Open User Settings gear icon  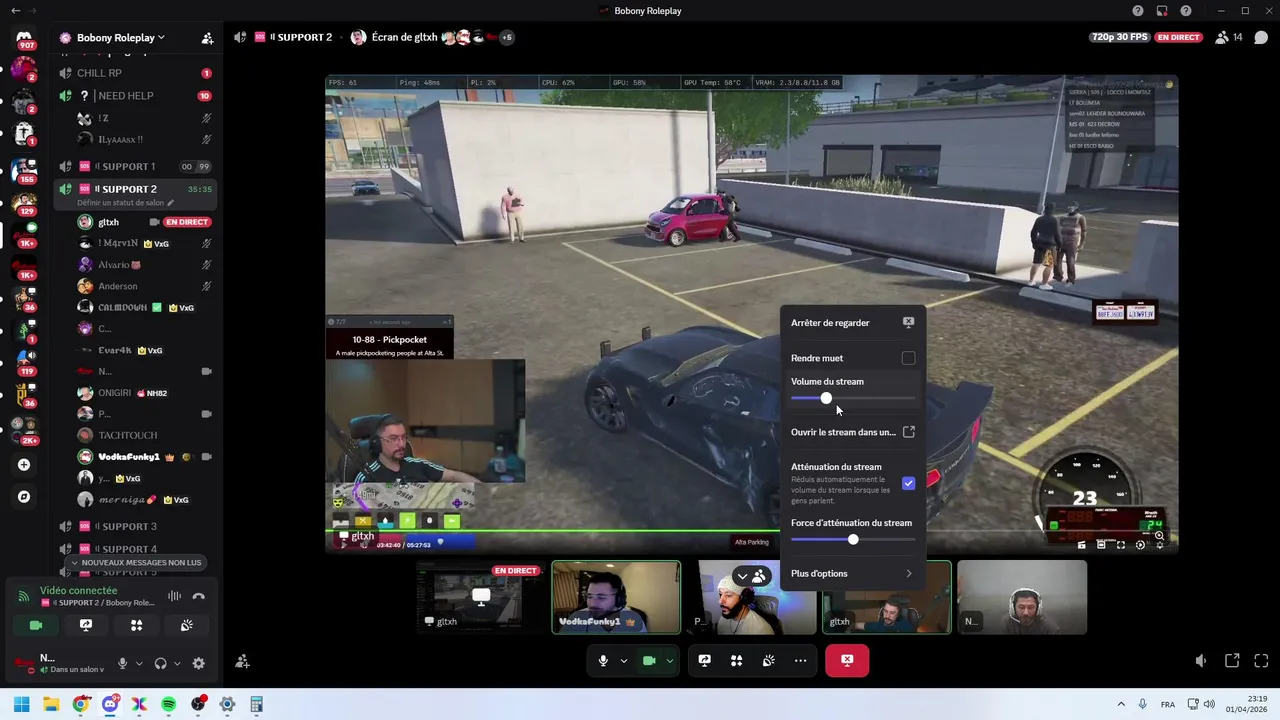tap(198, 663)
